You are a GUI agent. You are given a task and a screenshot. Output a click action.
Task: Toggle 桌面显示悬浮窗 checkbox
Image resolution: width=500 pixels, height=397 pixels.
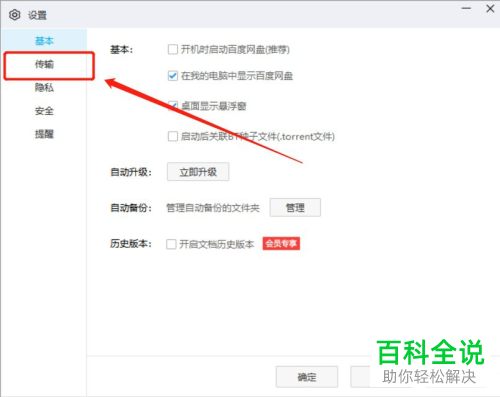[x=173, y=106]
